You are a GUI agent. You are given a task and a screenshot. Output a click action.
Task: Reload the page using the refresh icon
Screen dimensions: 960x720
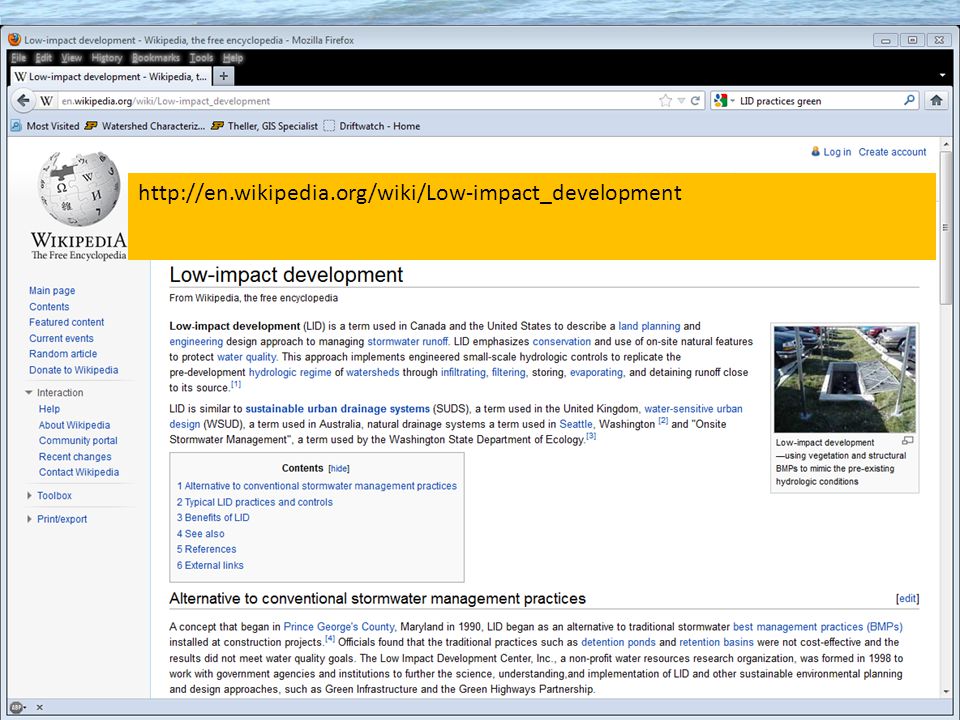click(695, 101)
